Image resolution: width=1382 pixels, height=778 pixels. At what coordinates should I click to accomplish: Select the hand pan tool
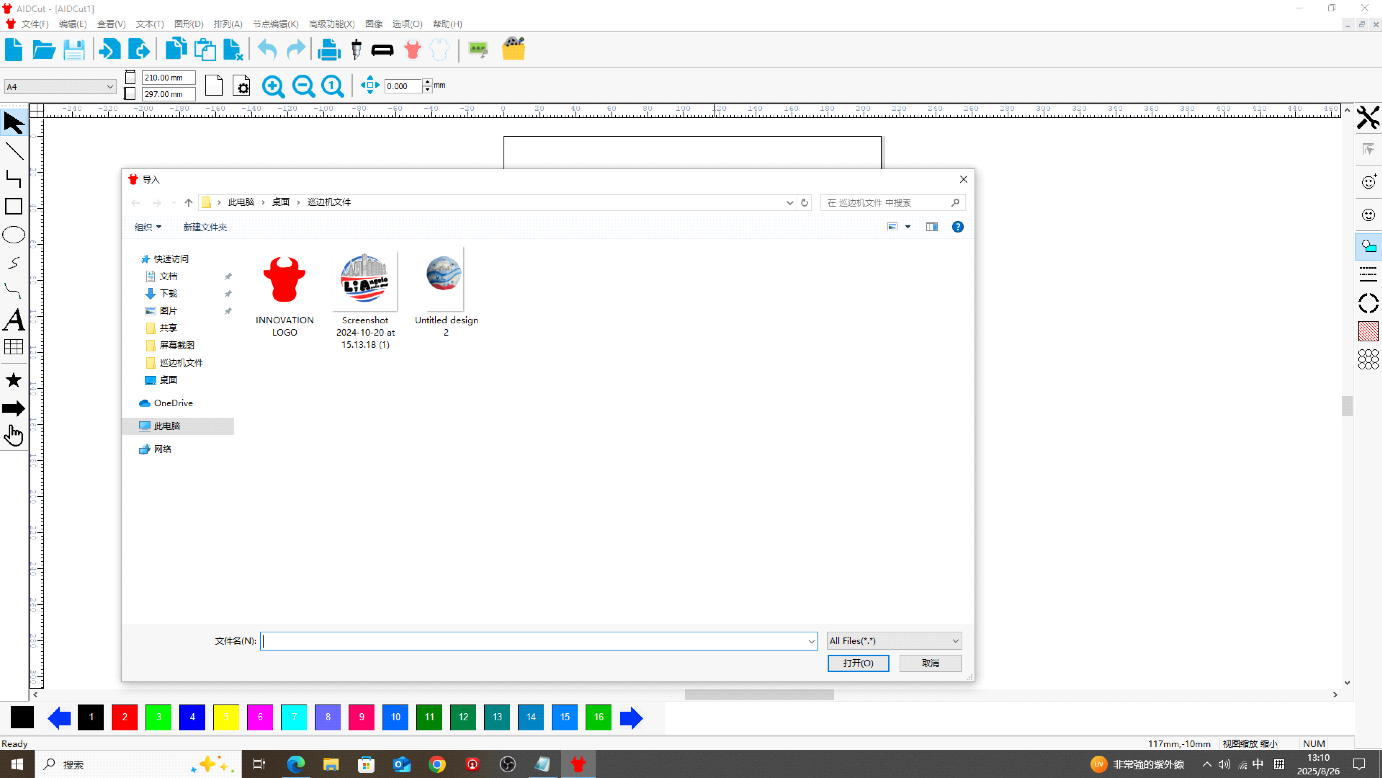(14, 435)
